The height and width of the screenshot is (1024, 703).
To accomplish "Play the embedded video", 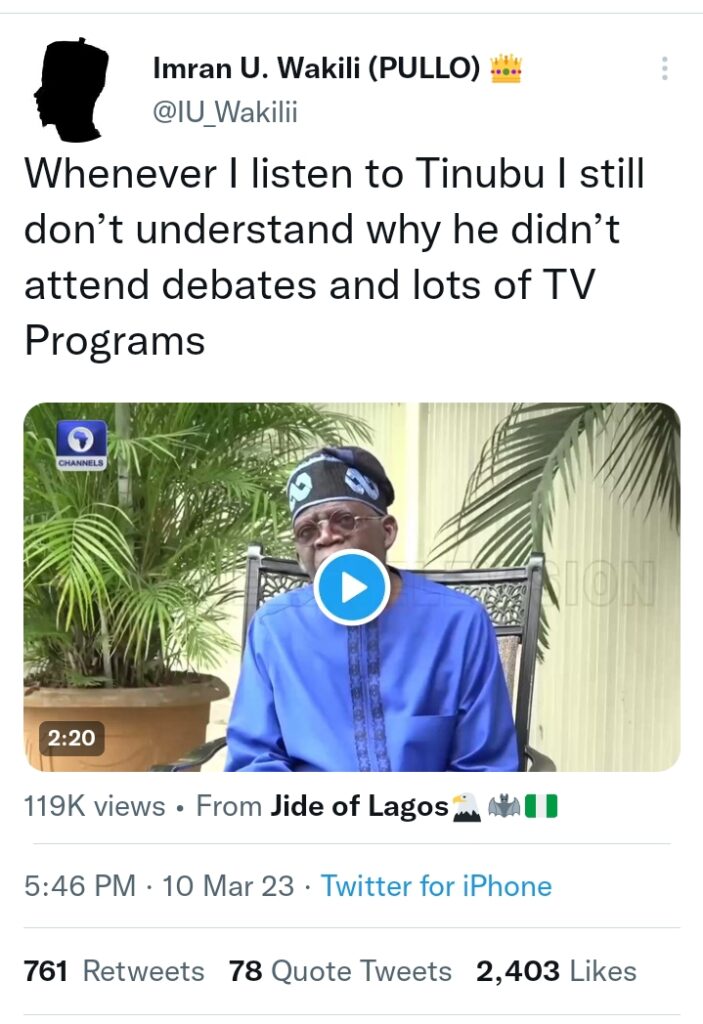I will tap(352, 588).
